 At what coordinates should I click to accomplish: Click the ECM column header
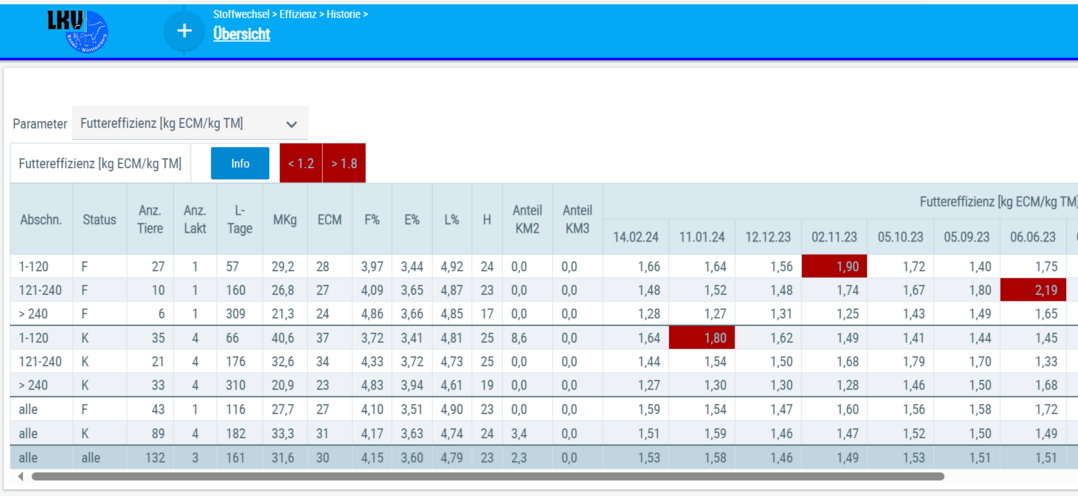(x=329, y=218)
